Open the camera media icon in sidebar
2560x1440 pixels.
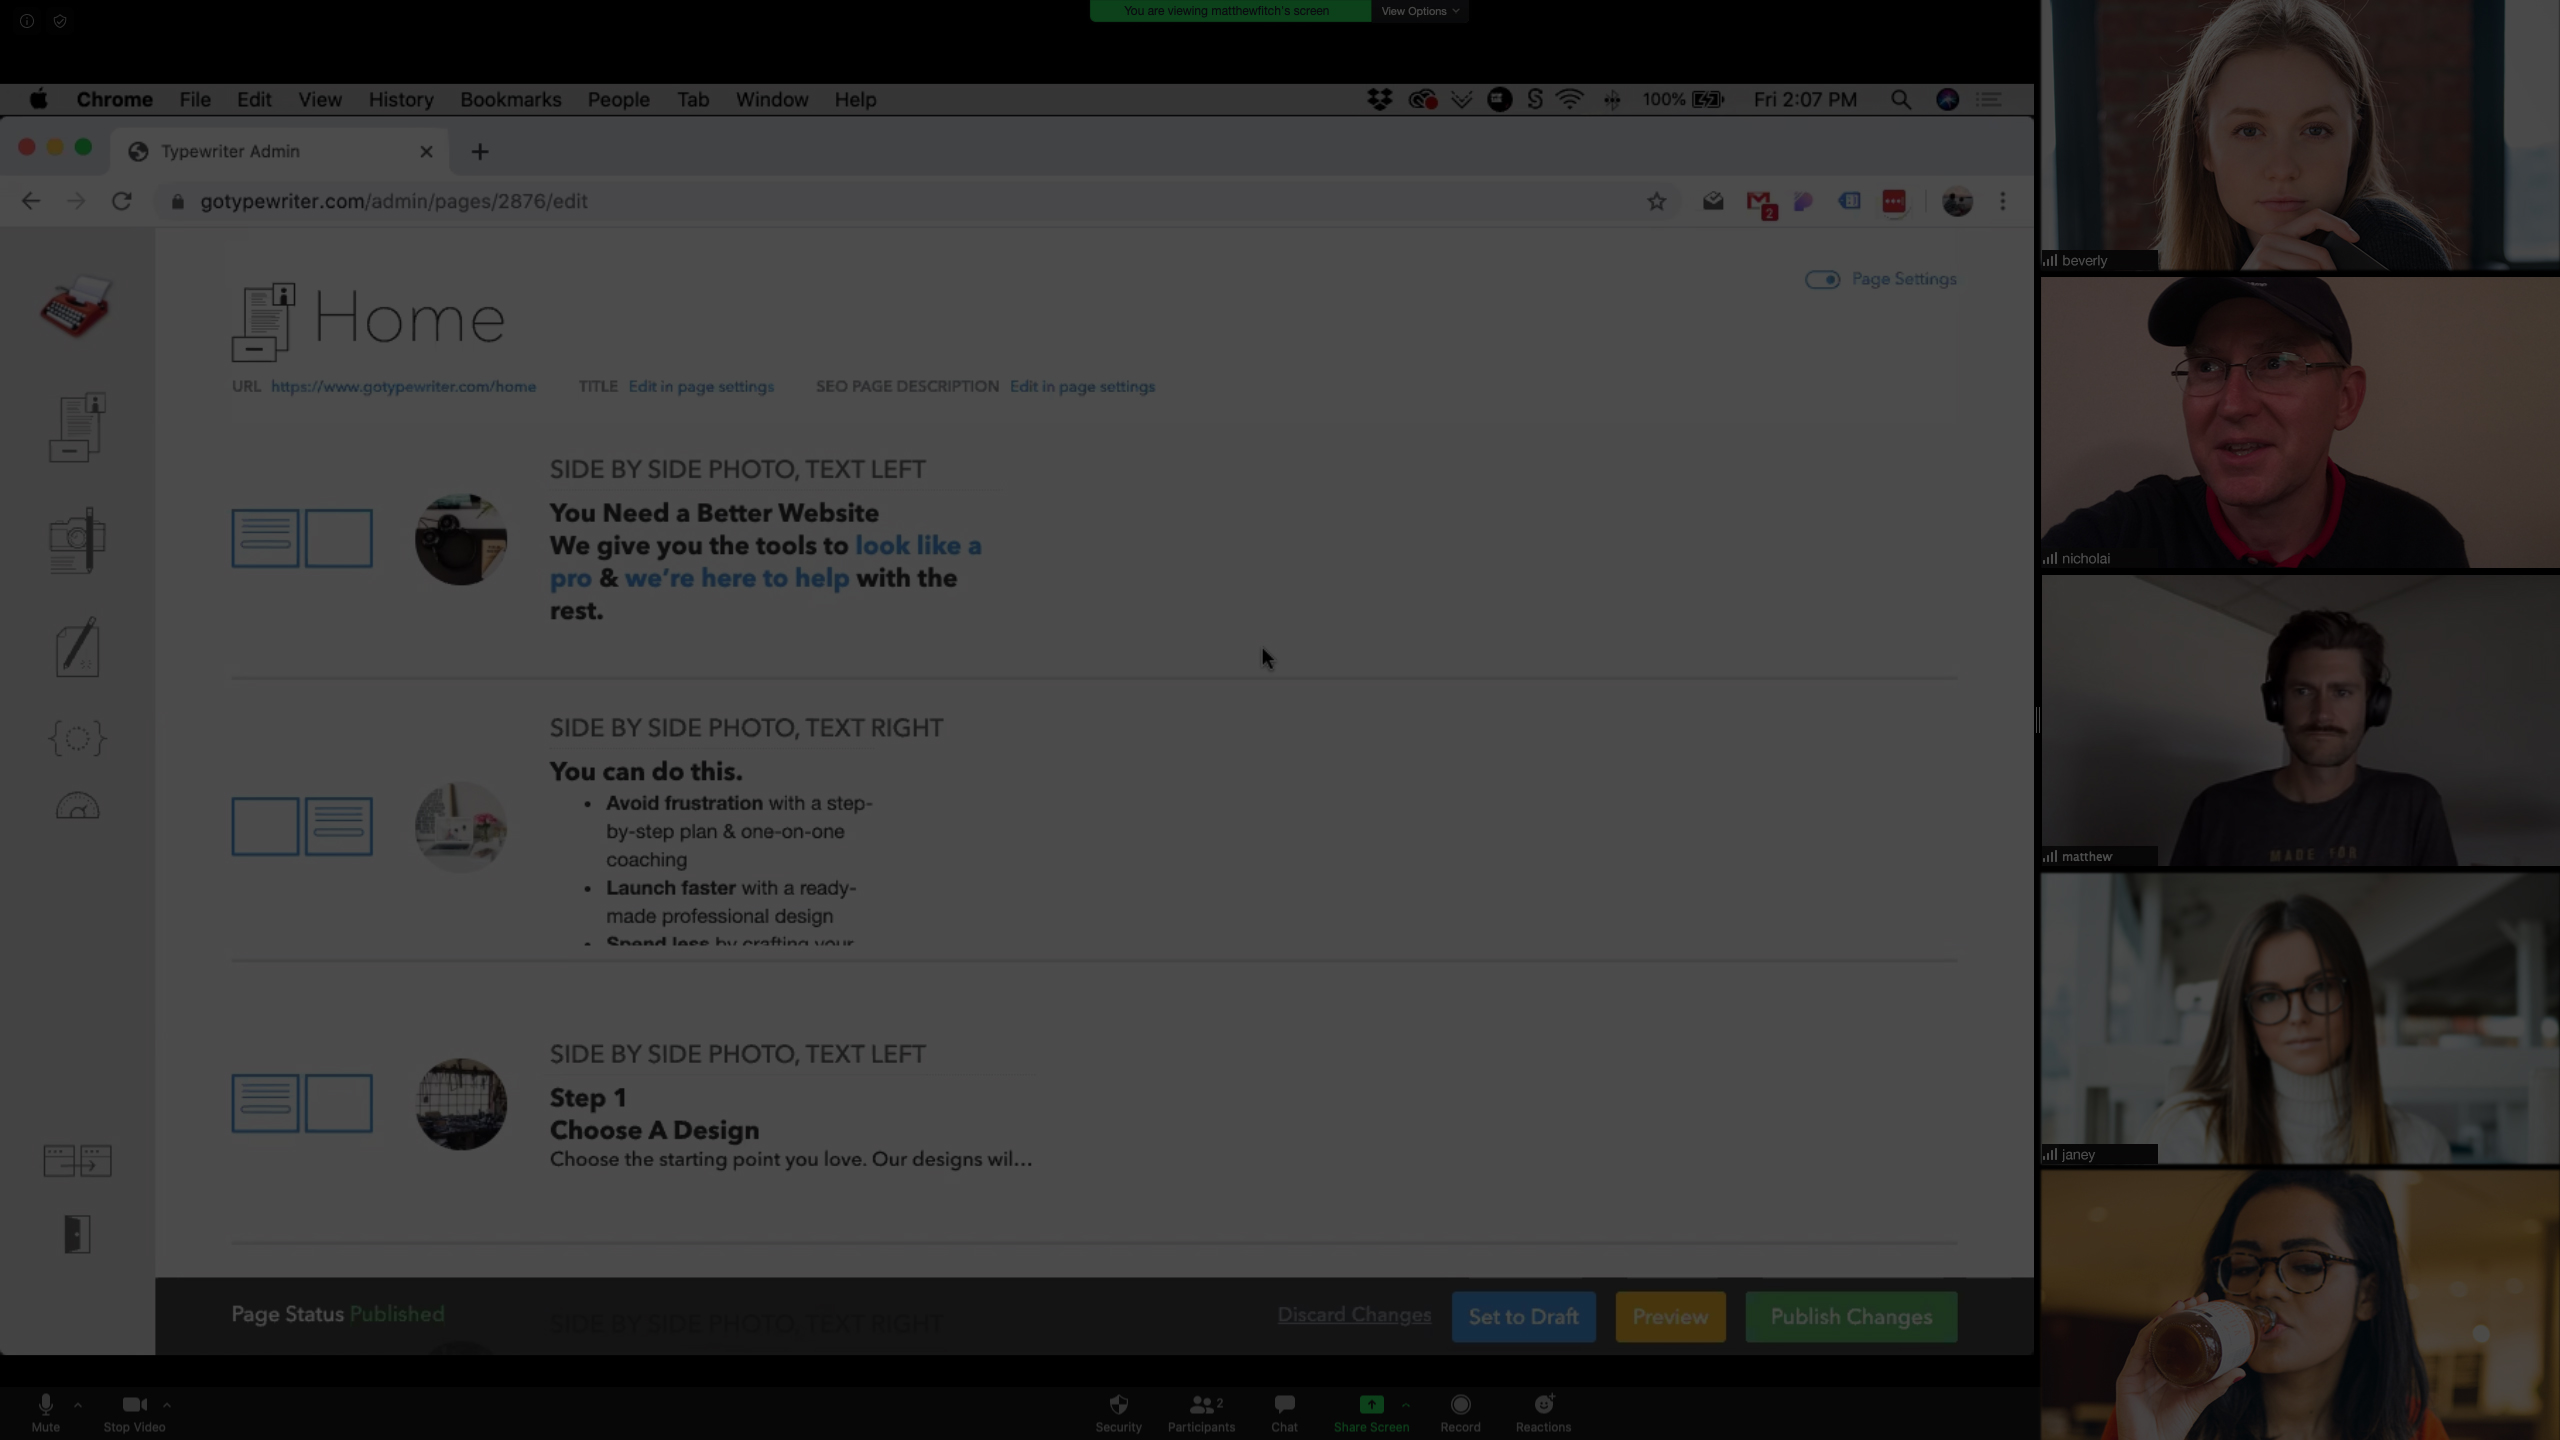(77, 540)
